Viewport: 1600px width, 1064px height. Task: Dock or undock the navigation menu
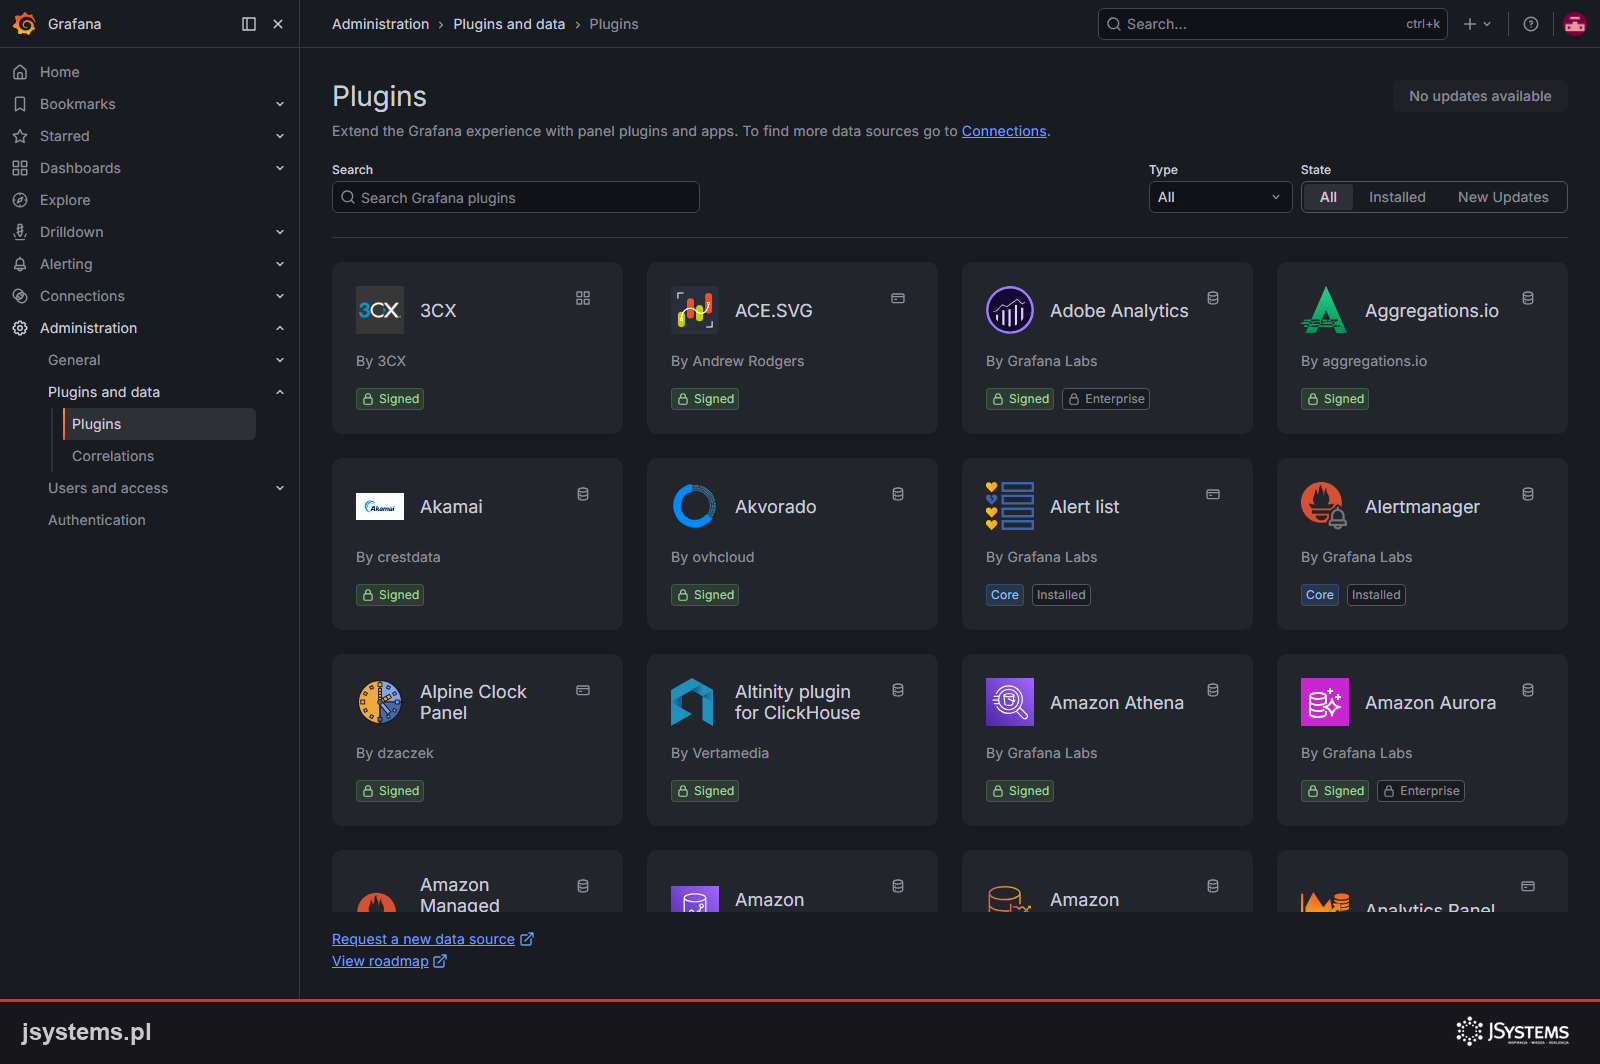coord(249,24)
